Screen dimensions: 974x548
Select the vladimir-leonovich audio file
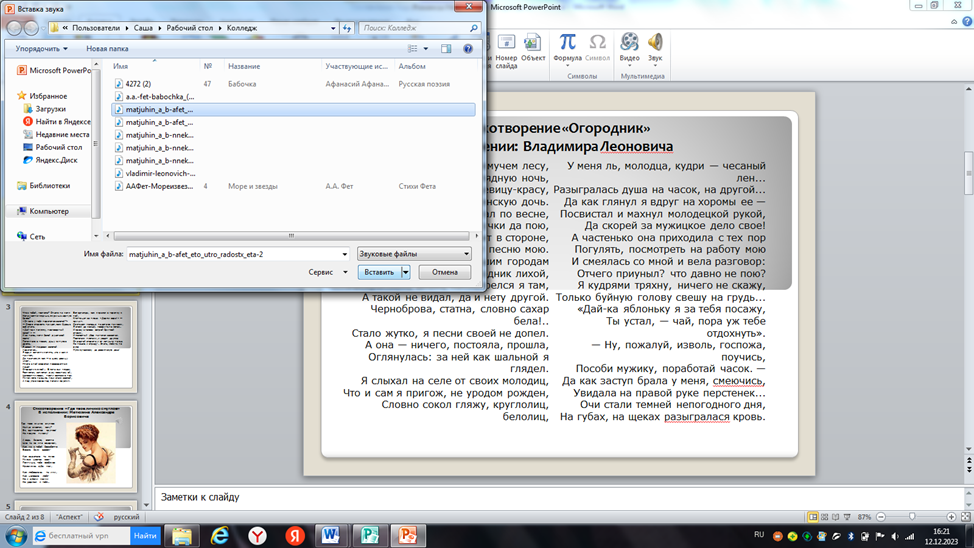pyautogui.click(x=160, y=173)
